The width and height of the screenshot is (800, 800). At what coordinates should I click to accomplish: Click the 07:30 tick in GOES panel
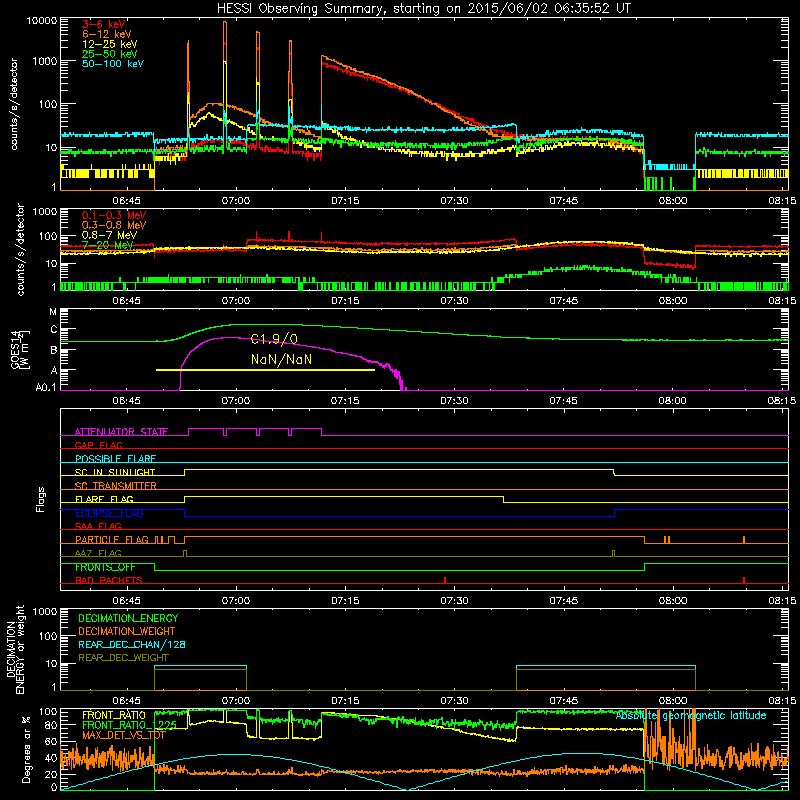tap(454, 401)
